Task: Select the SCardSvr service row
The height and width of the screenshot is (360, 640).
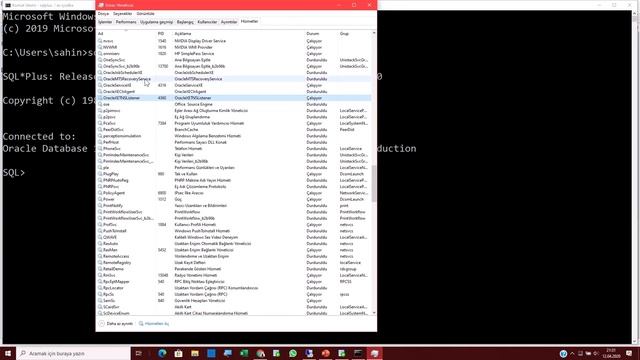Action: click(234, 307)
